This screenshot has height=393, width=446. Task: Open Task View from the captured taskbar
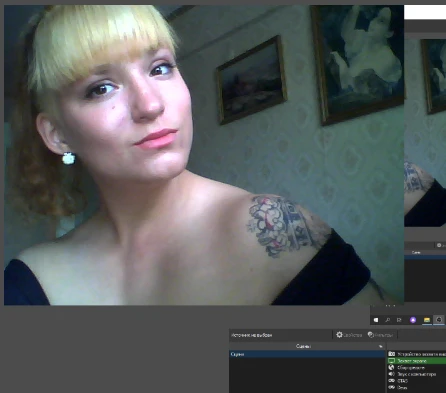[399, 320]
